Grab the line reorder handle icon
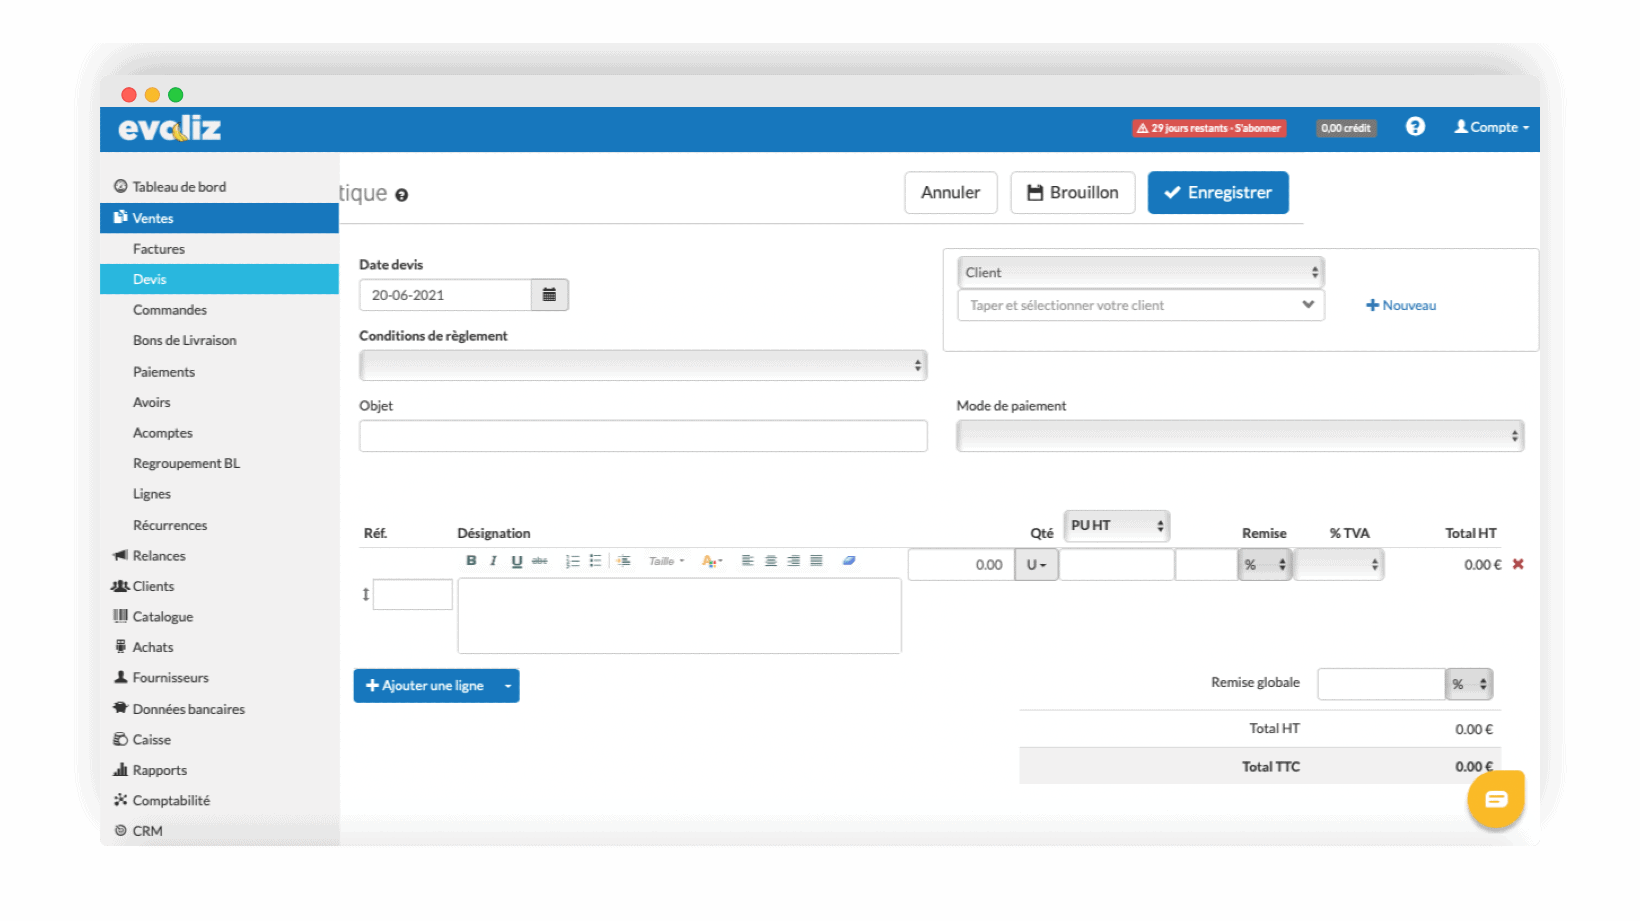 366,594
